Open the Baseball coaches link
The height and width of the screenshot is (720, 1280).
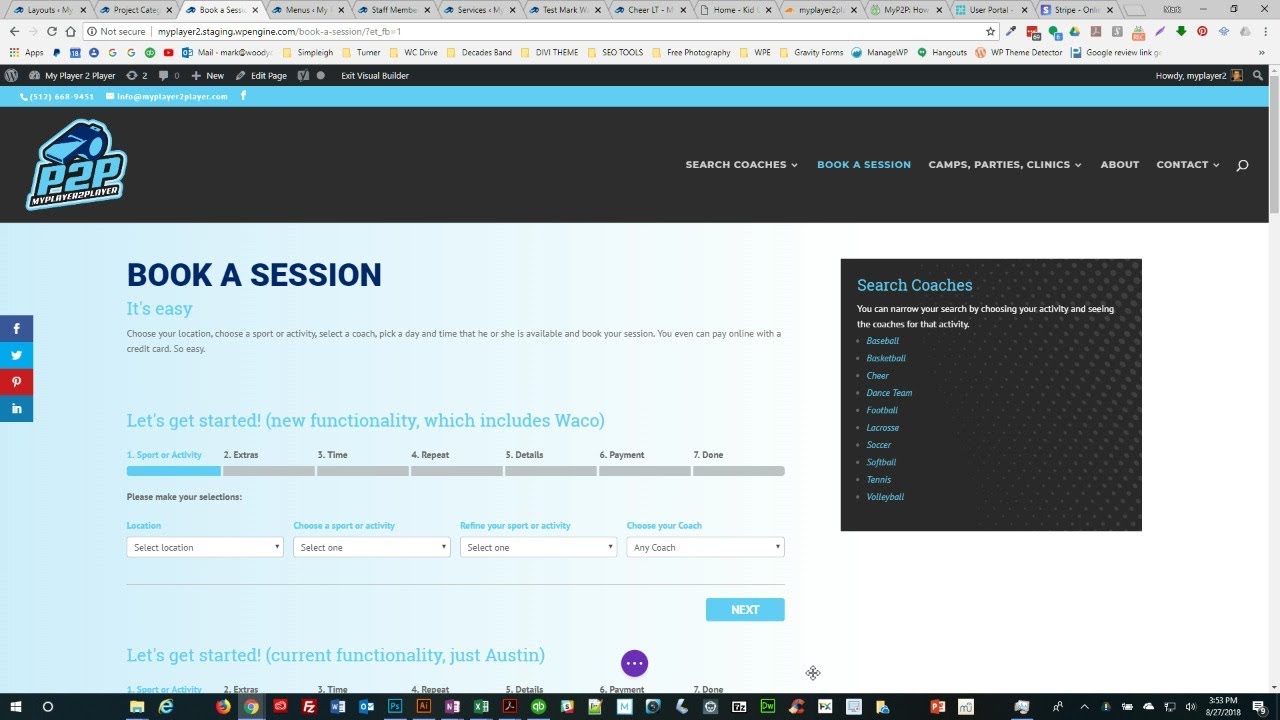tap(883, 341)
